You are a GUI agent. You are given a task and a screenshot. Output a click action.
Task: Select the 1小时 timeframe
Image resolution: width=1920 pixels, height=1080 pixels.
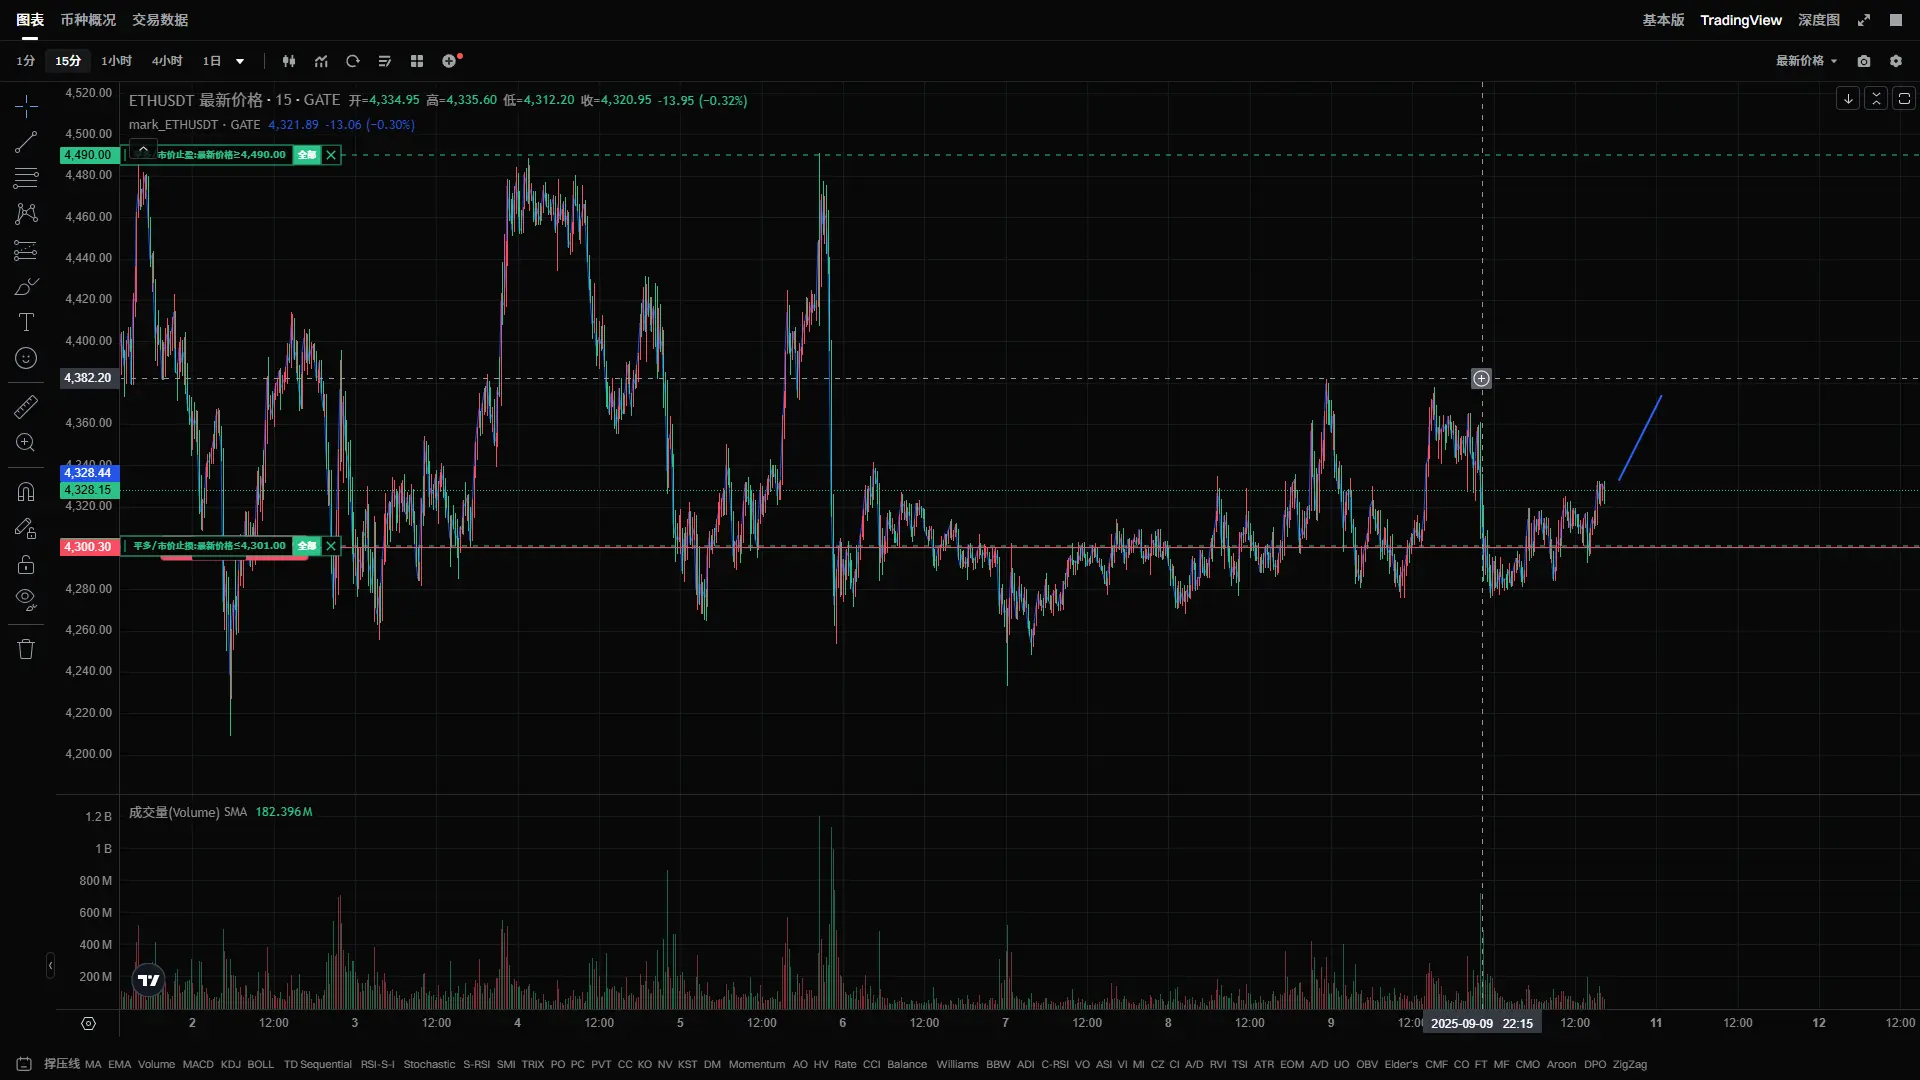[x=116, y=61]
